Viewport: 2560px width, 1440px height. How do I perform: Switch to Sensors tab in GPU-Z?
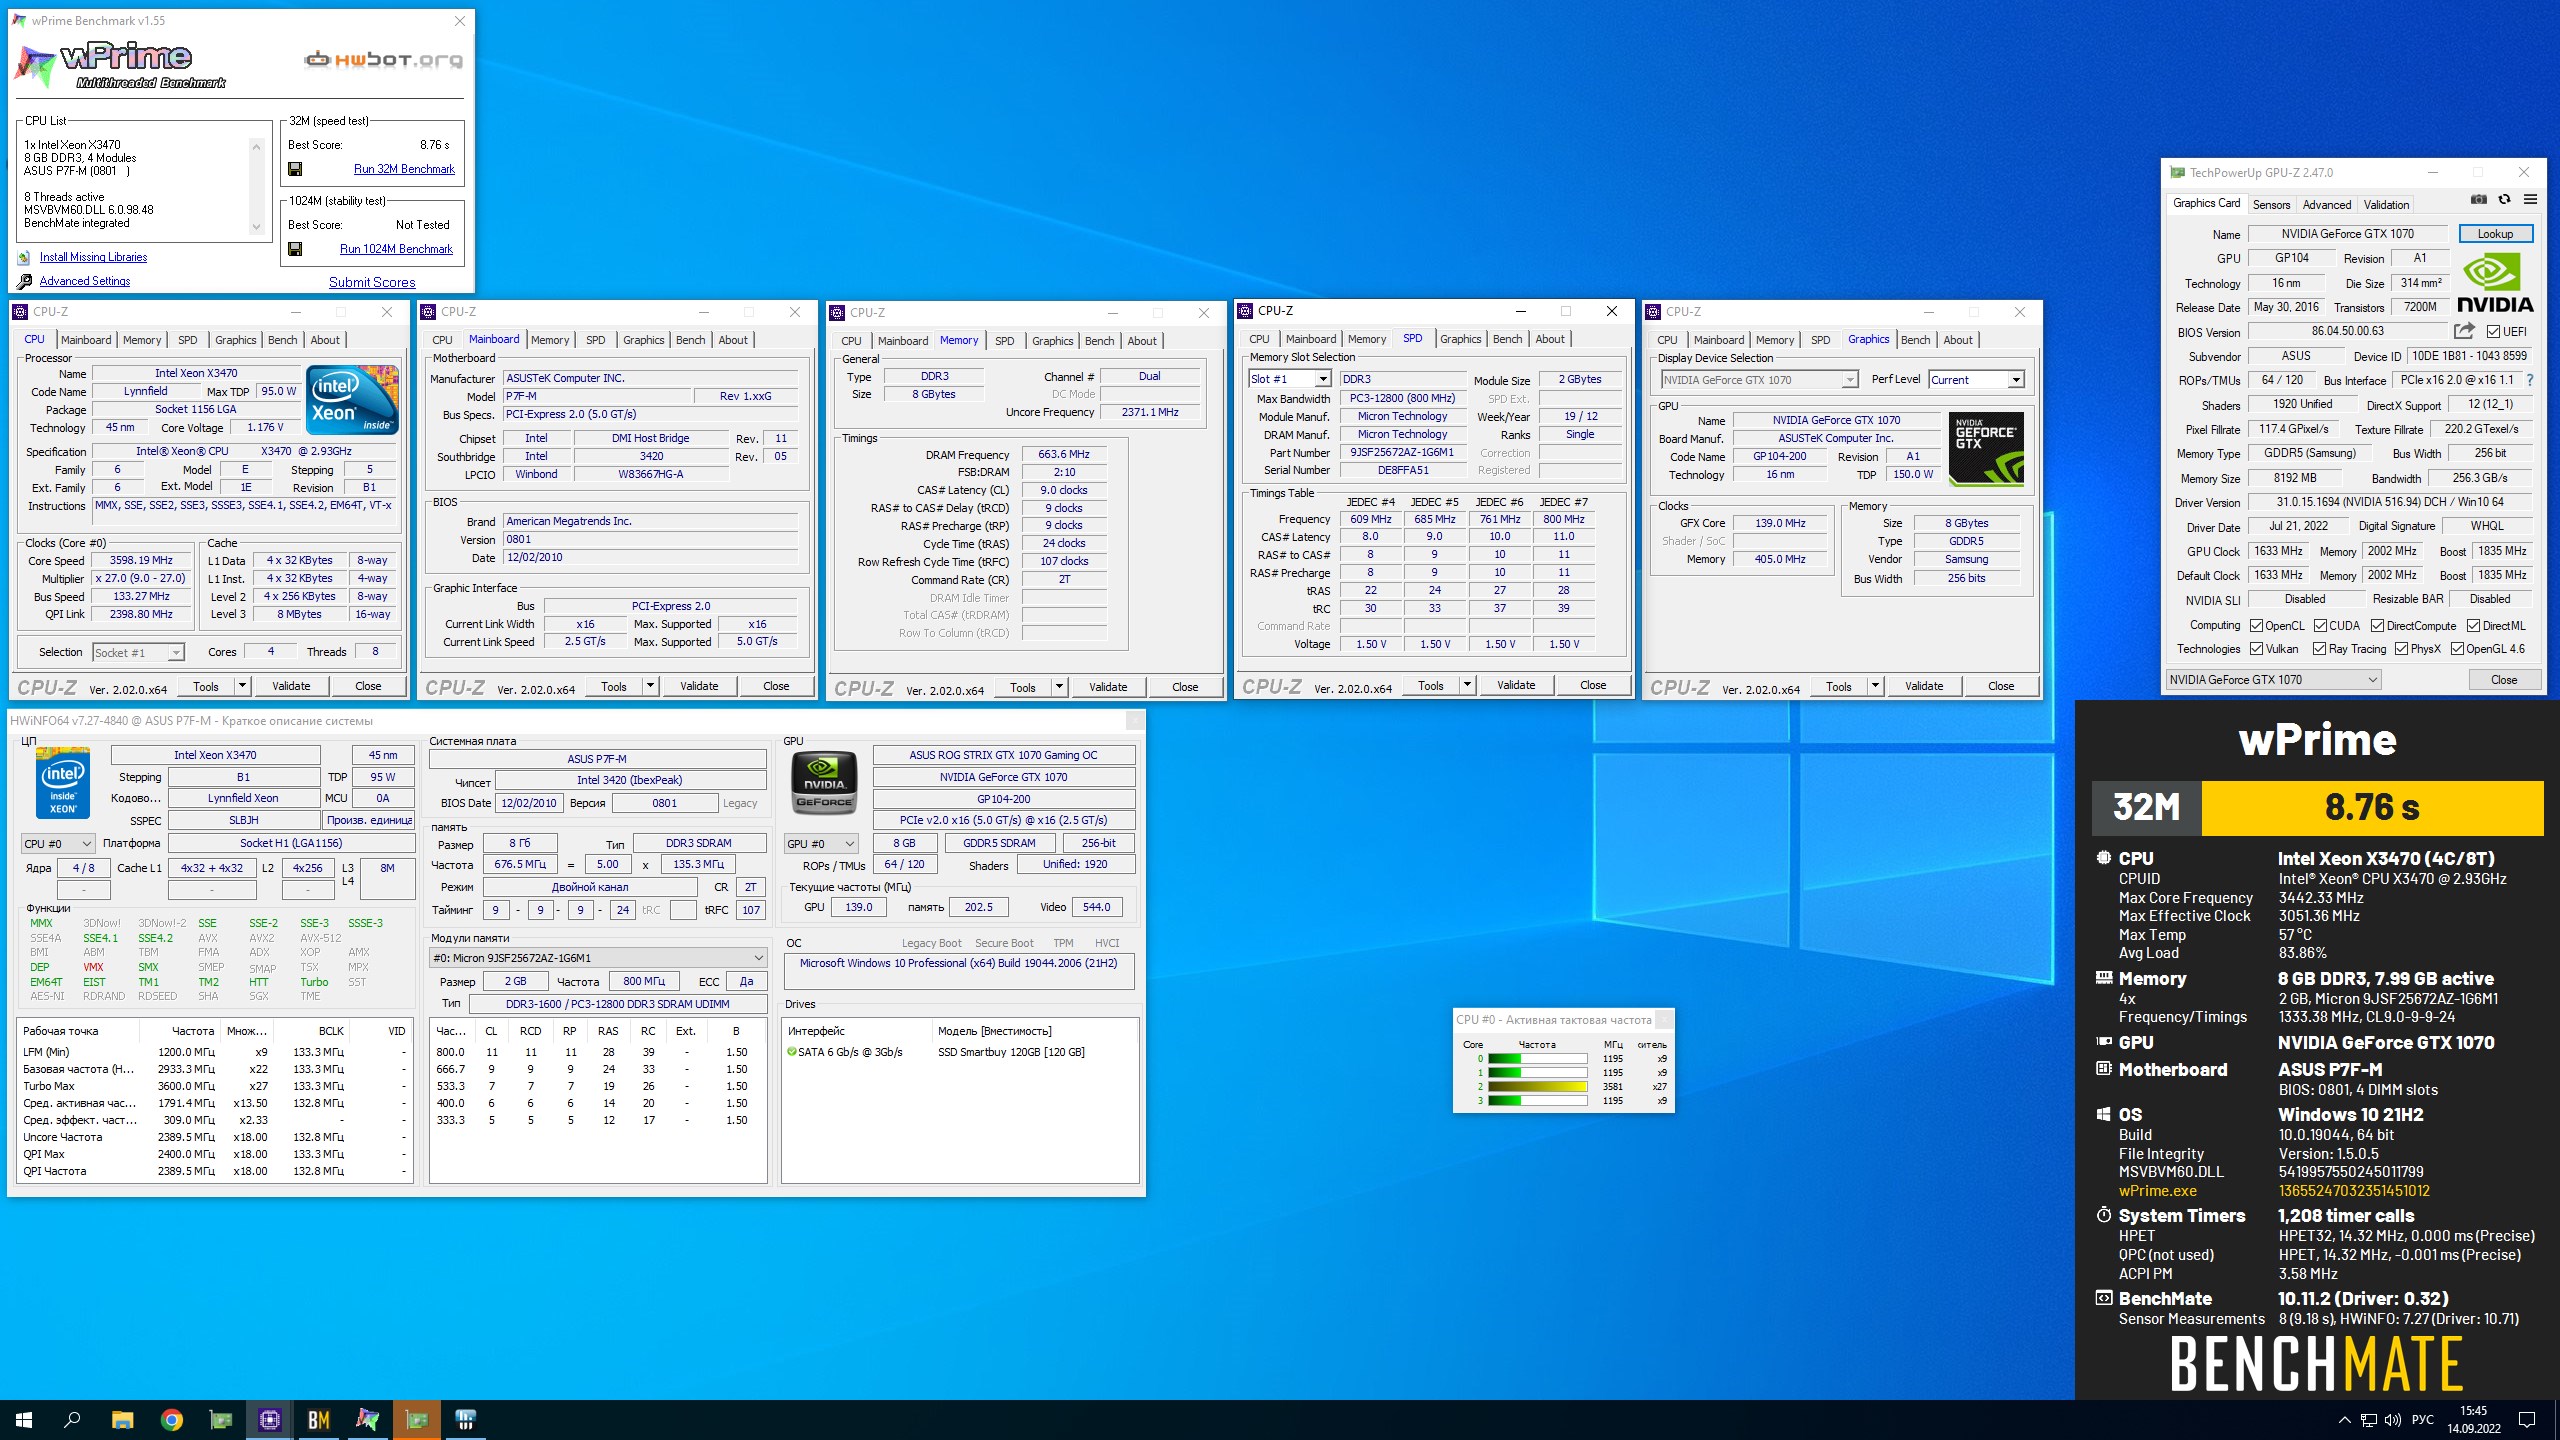pos(2271,205)
